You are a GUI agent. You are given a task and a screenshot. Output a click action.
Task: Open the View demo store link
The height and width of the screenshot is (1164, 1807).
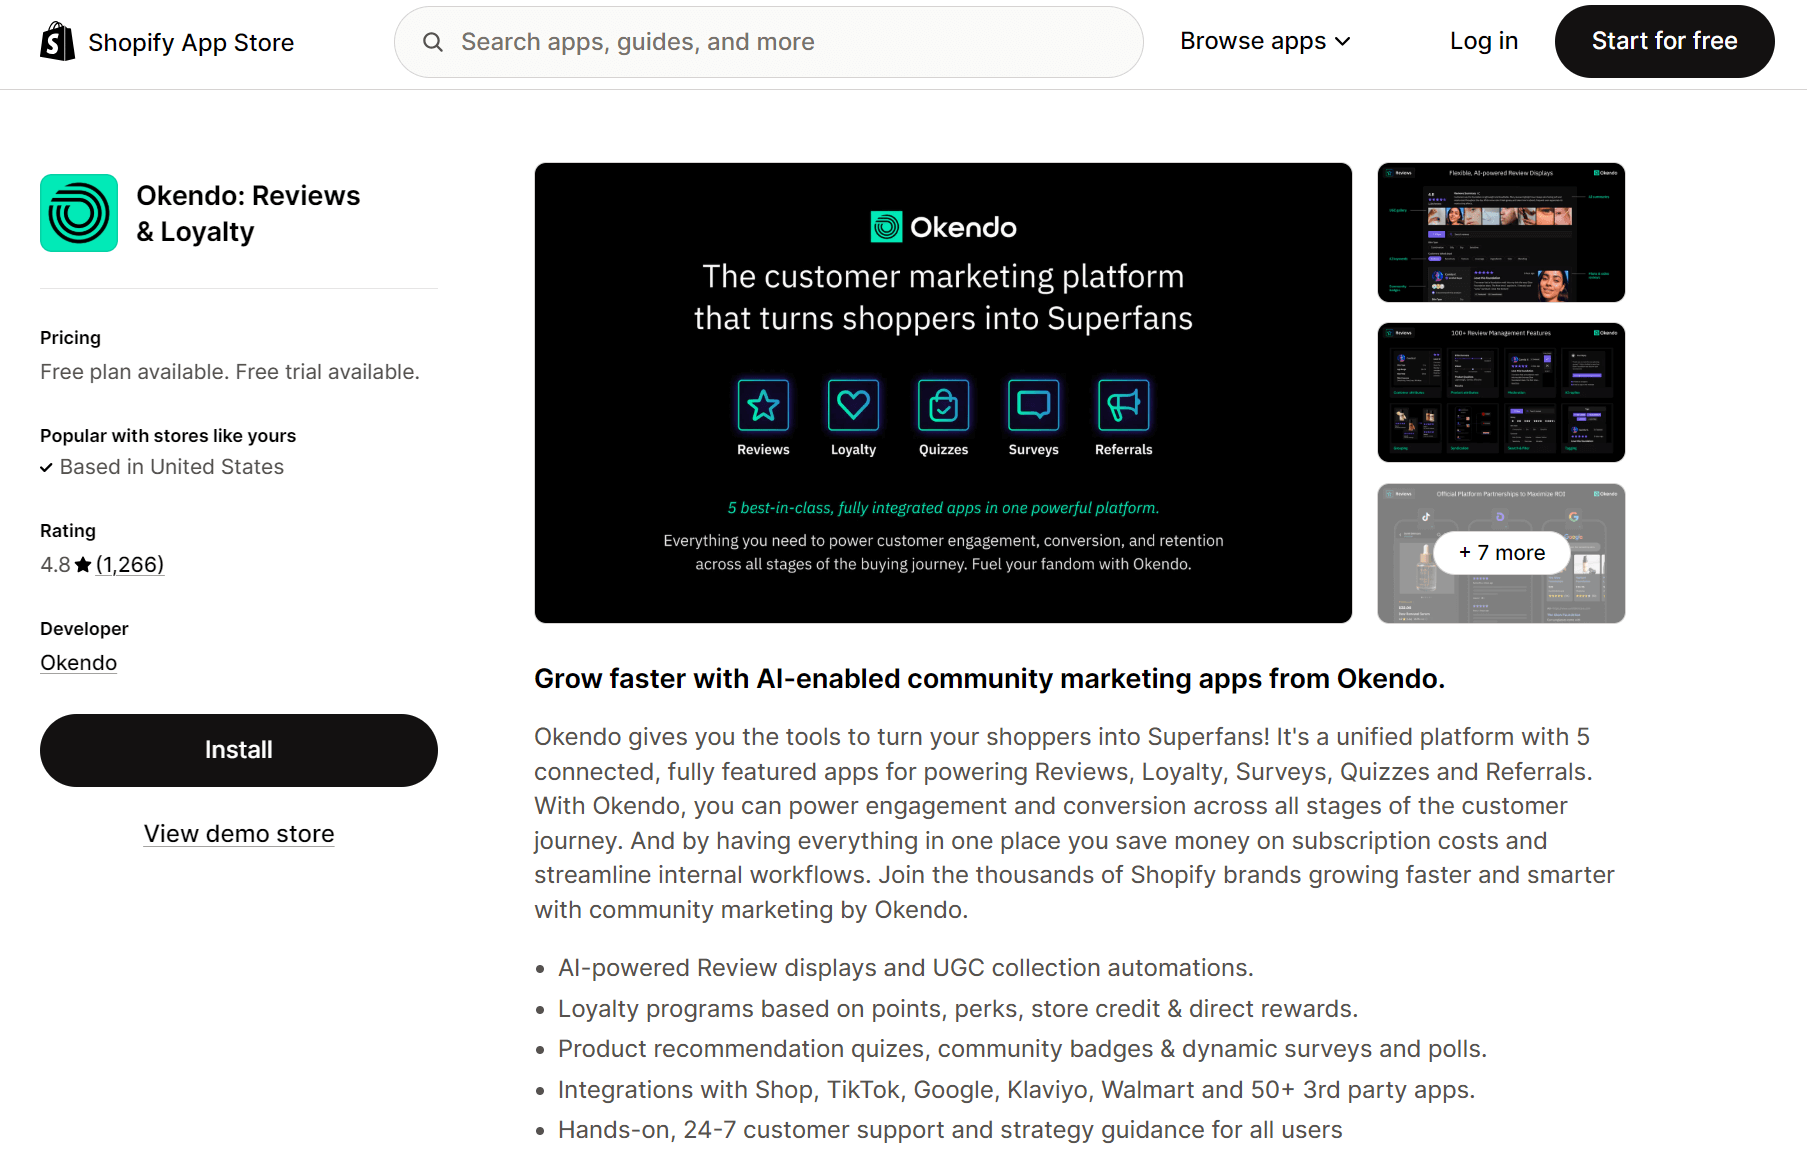[238, 833]
